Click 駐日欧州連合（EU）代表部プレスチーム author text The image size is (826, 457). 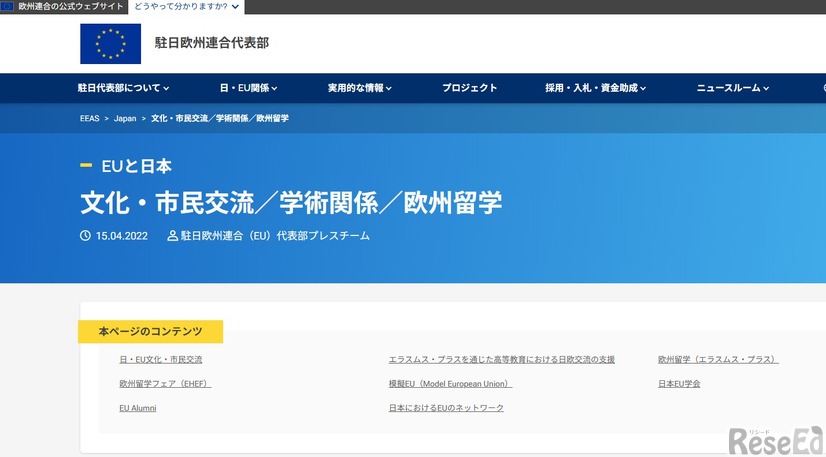coord(275,236)
